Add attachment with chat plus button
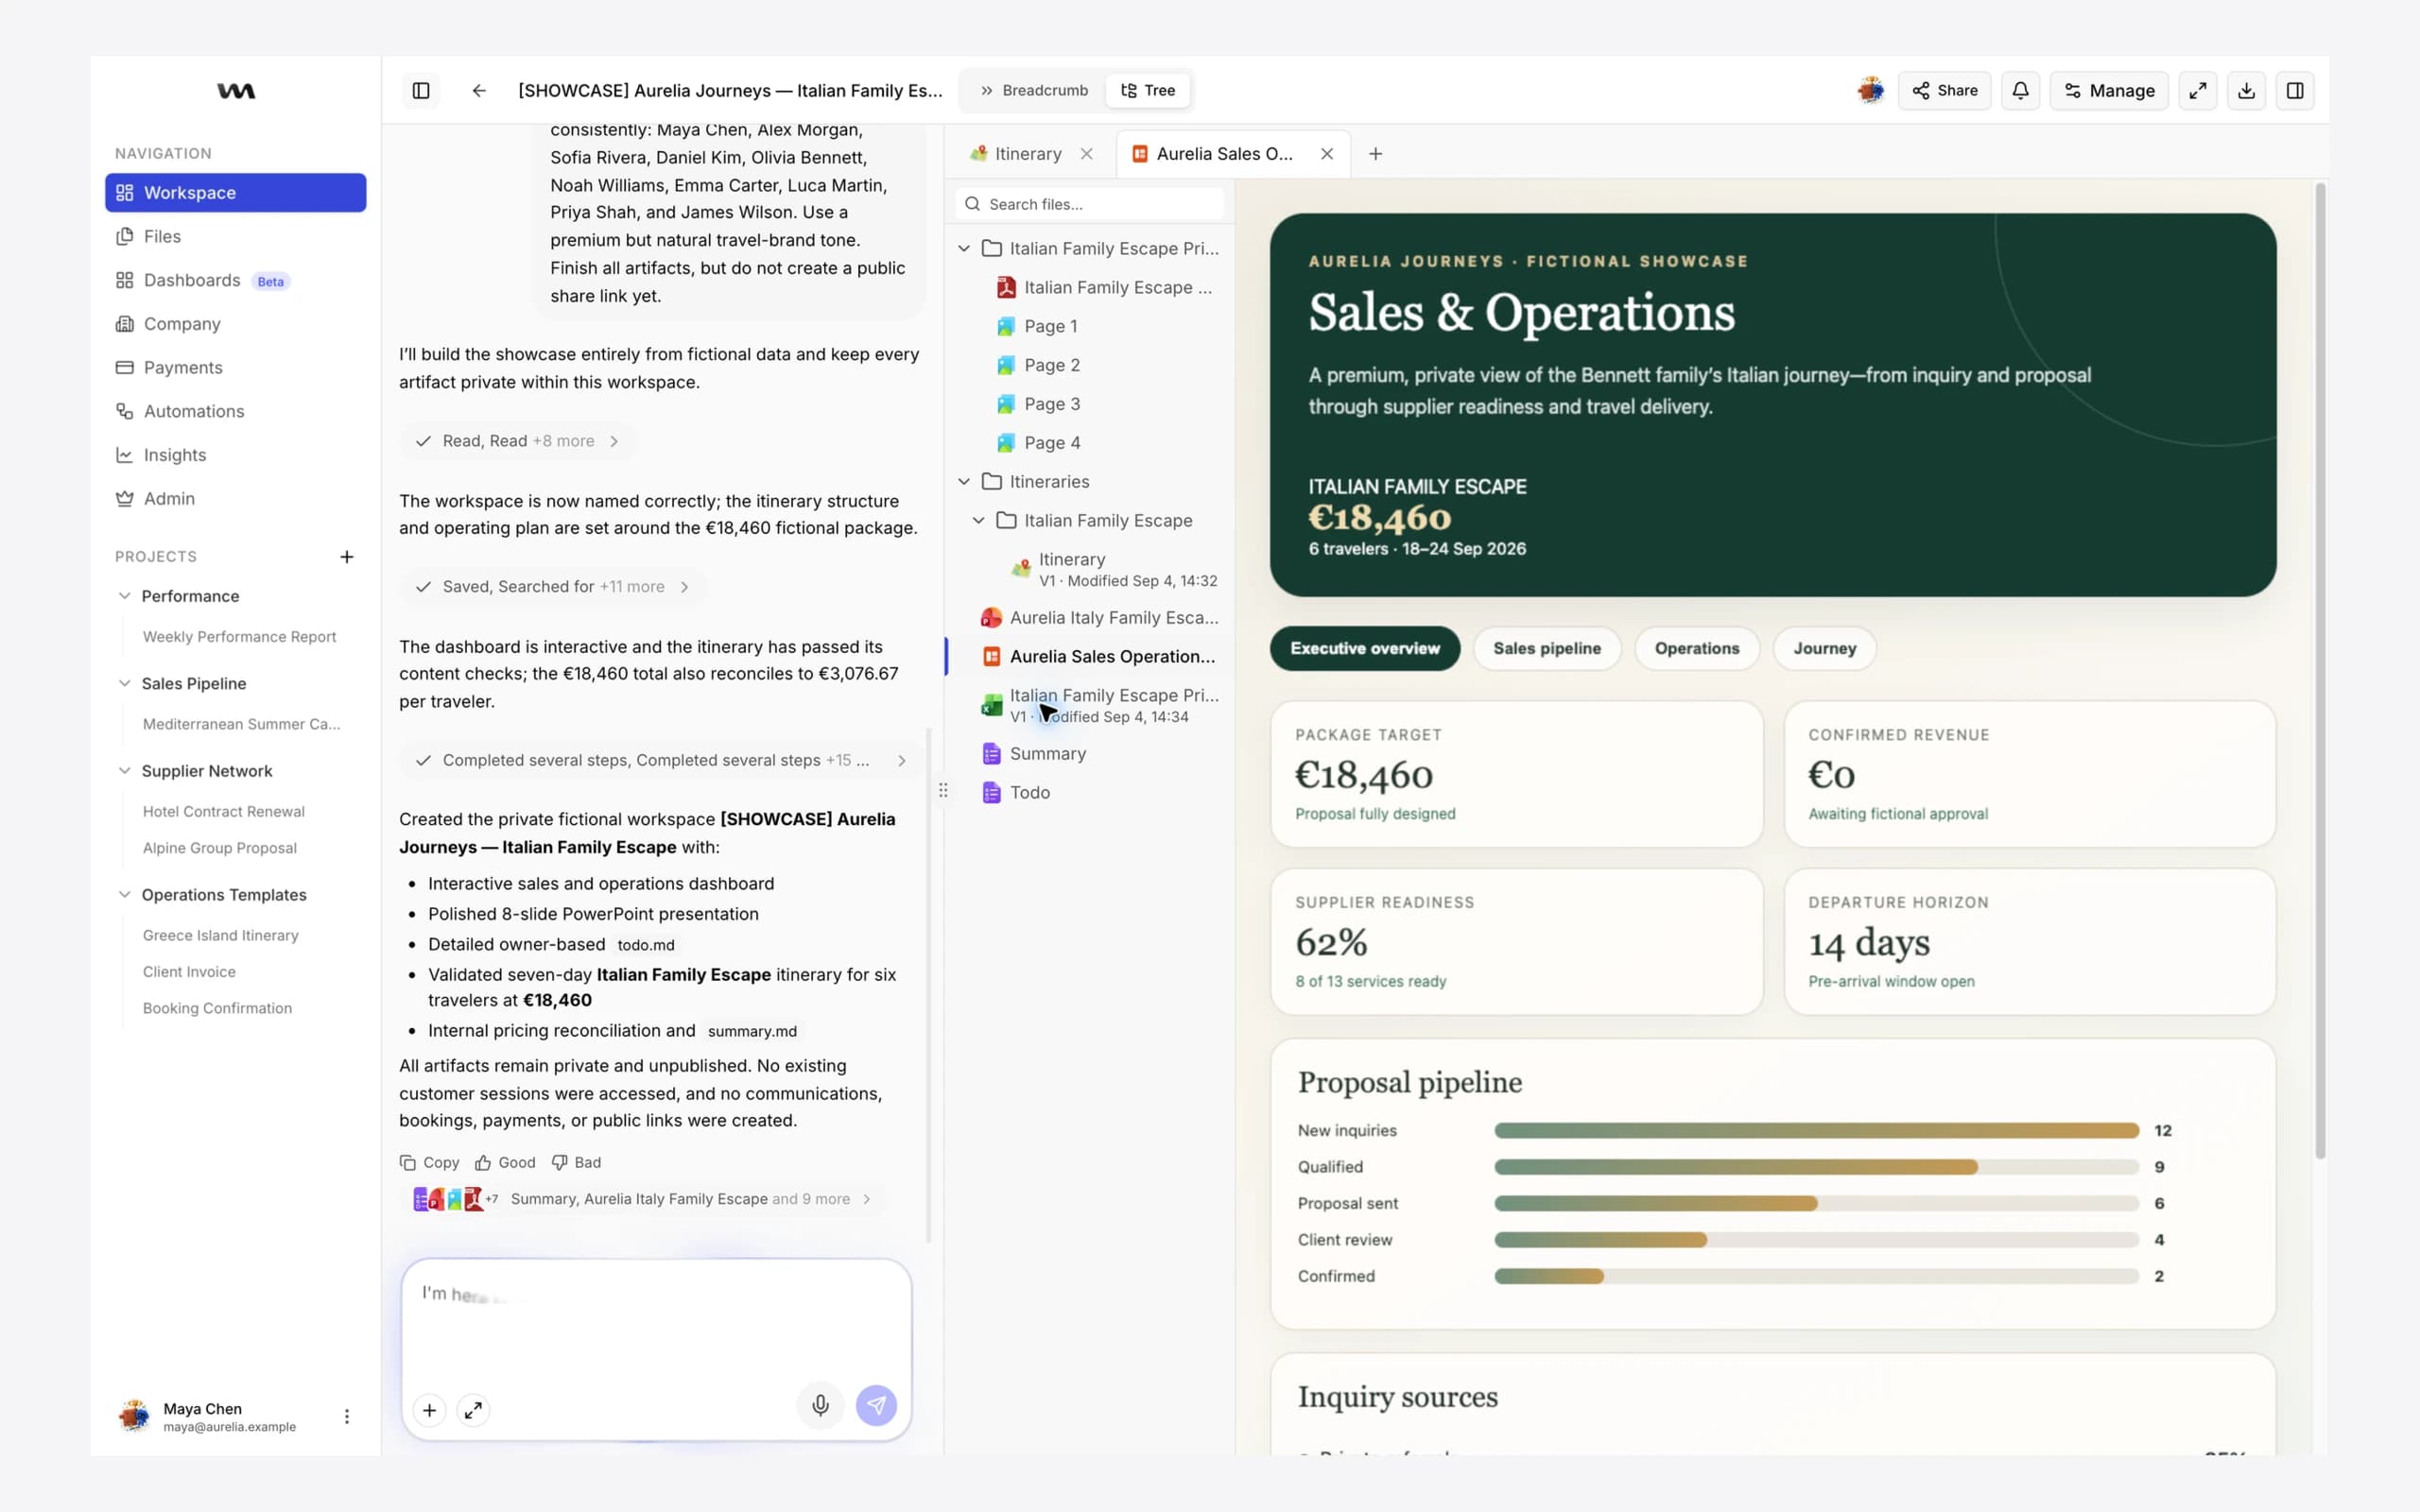The image size is (2420, 1512). click(429, 1410)
